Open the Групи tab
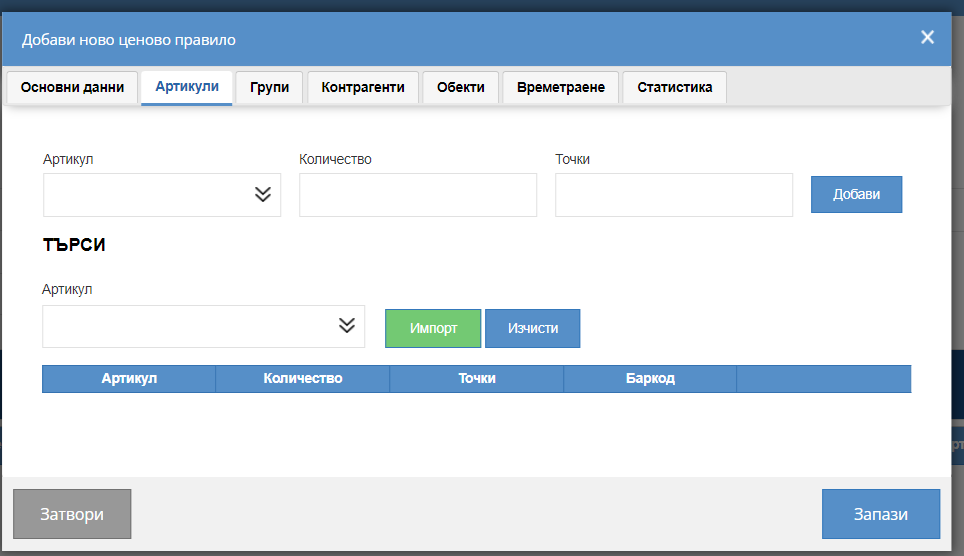This screenshot has height=556, width=964. tap(269, 87)
